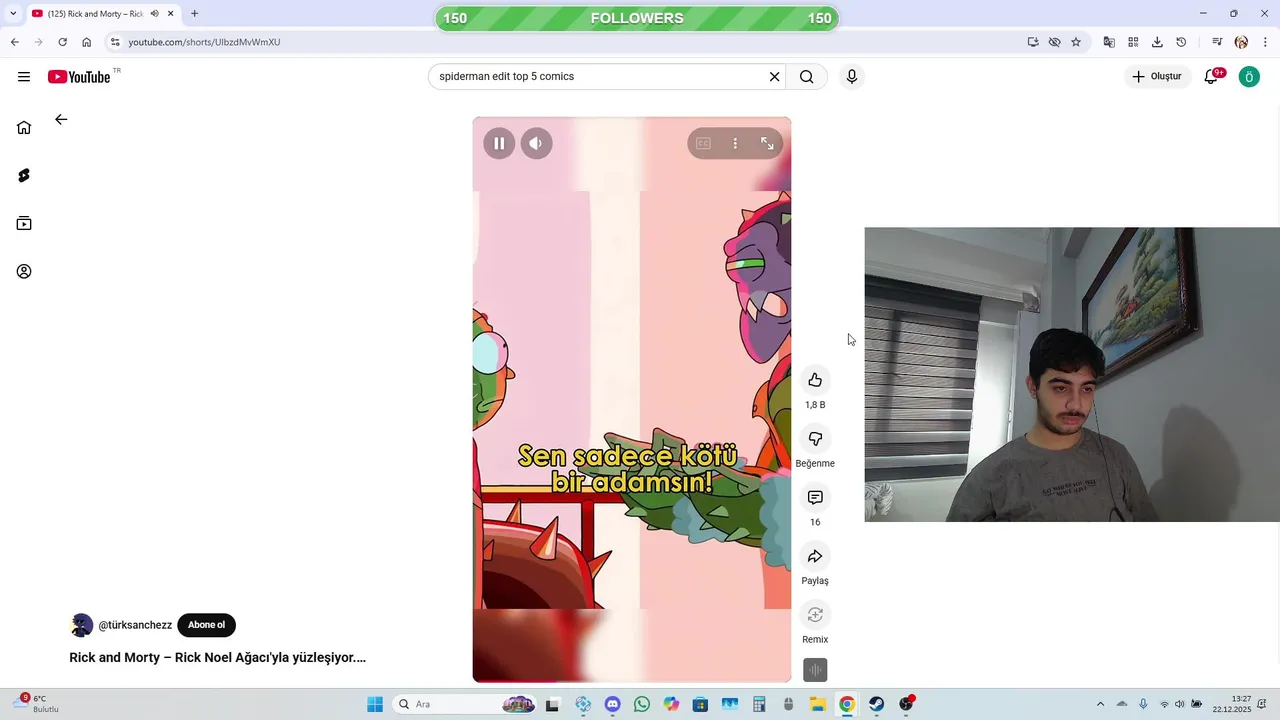Click the taskbar Ara search box
The height and width of the screenshot is (720, 1280).
466,704
